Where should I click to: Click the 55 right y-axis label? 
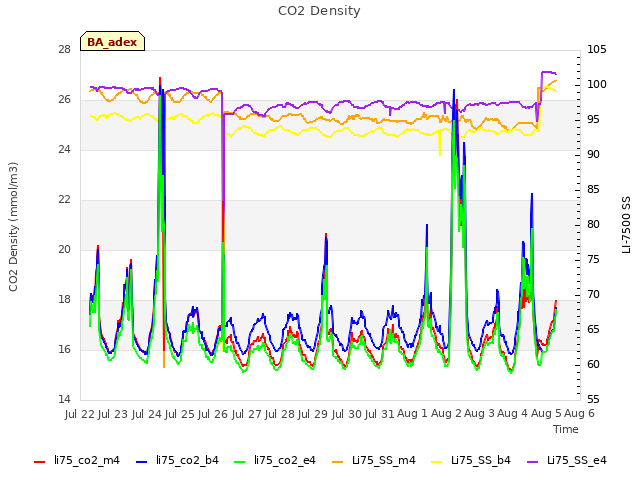point(593,399)
